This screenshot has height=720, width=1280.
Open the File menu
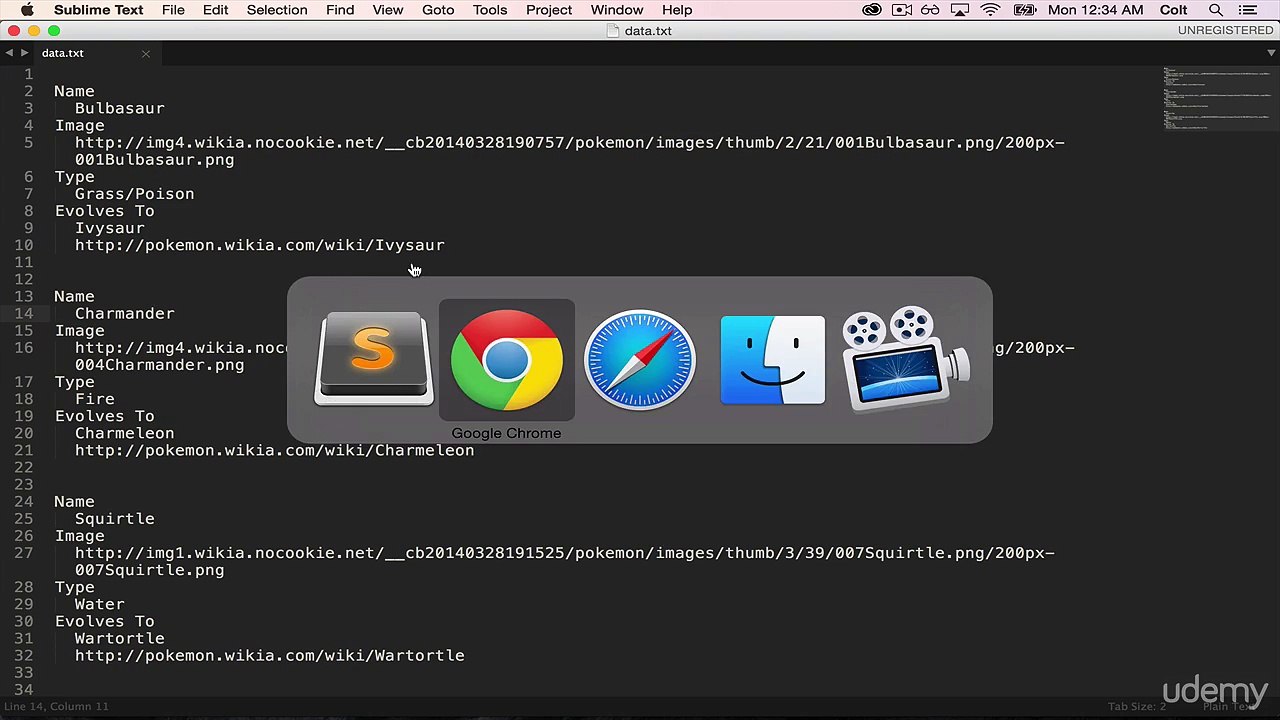pos(173,10)
